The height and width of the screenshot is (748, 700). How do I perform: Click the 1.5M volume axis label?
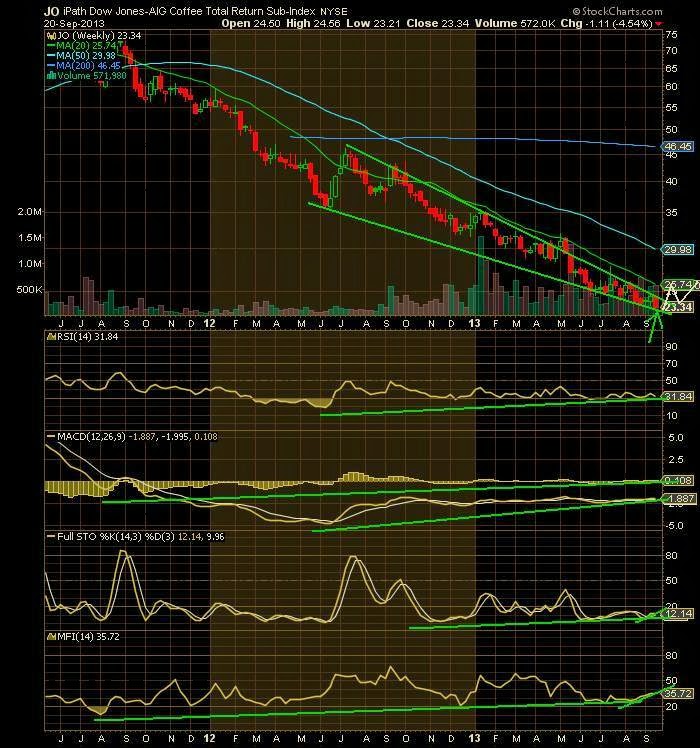[x=30, y=238]
